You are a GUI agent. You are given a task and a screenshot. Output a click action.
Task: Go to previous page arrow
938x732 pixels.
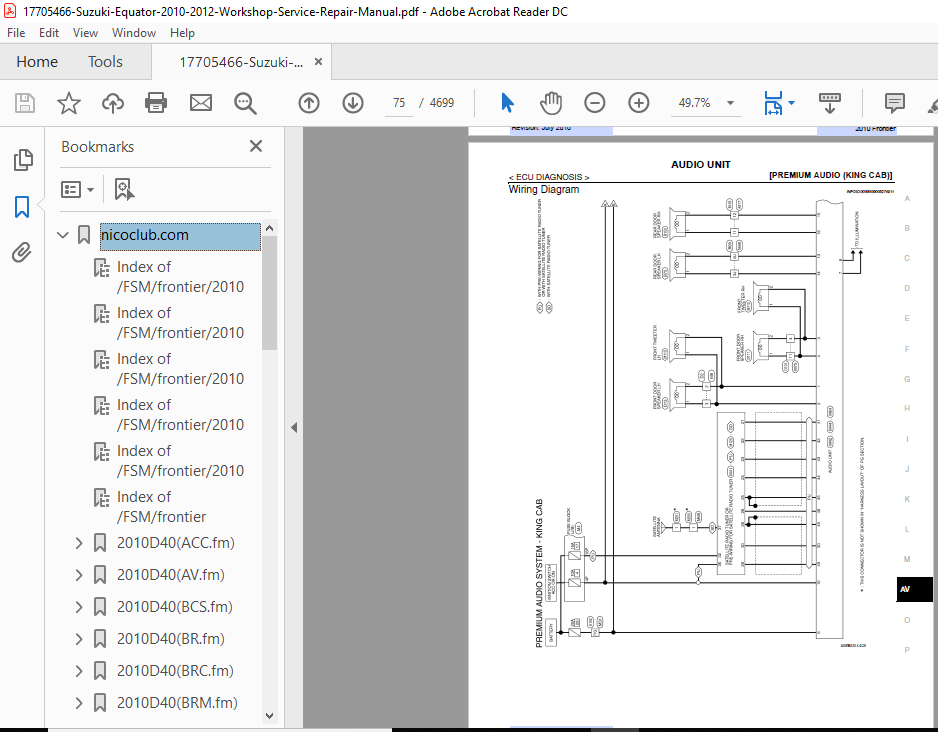(x=309, y=103)
